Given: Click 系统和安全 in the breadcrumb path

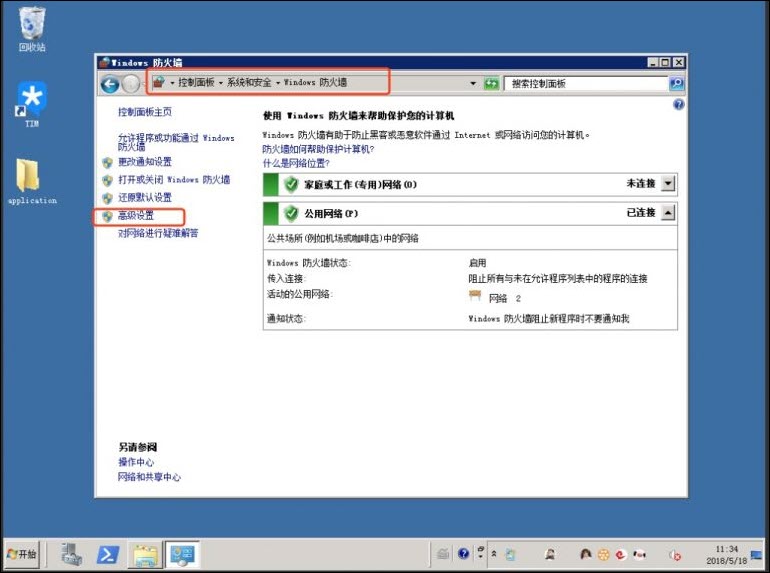Looking at the screenshot, I should click(x=249, y=83).
